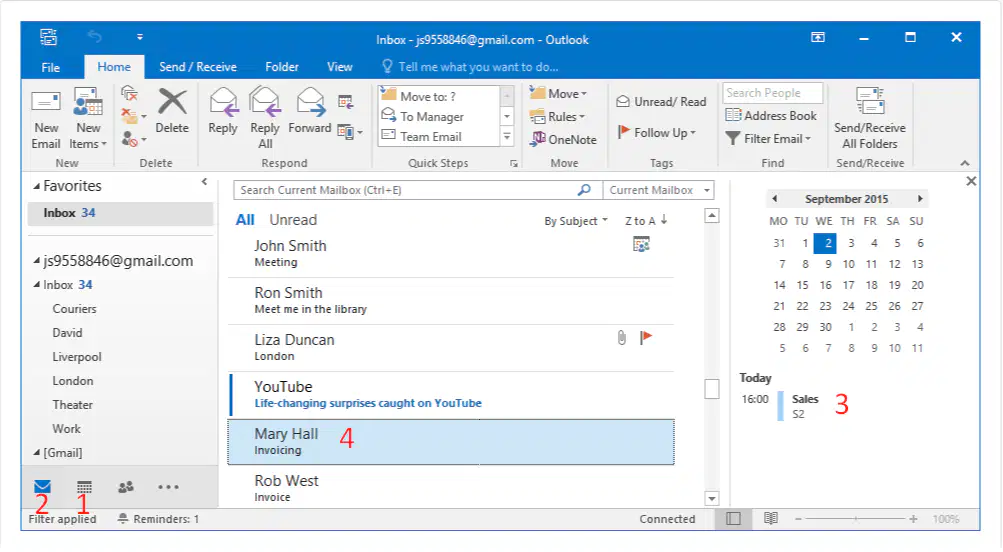Click the Undo button in title bar
This screenshot has width=1003, height=552.
95,37
